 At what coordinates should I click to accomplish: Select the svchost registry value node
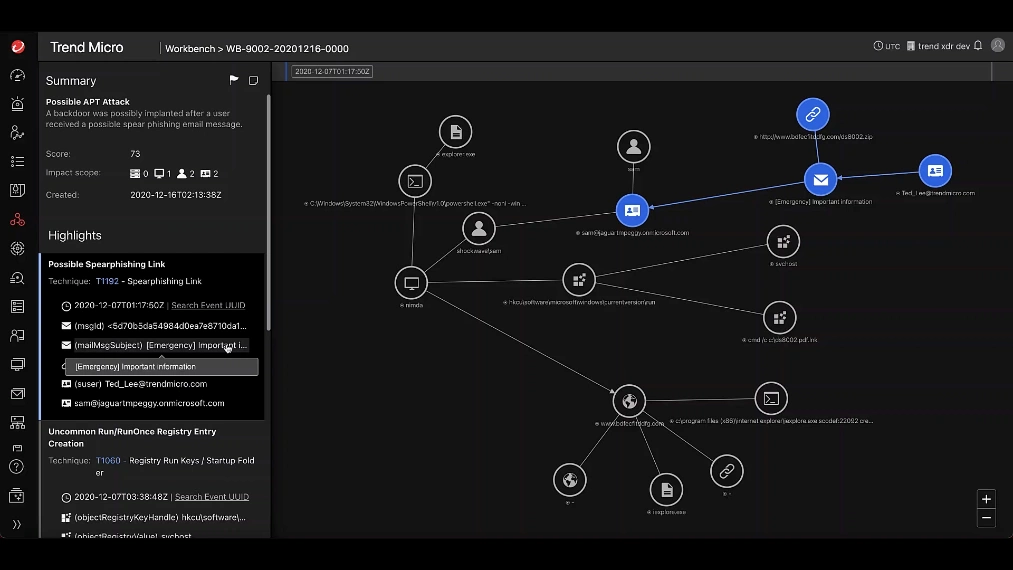point(783,242)
